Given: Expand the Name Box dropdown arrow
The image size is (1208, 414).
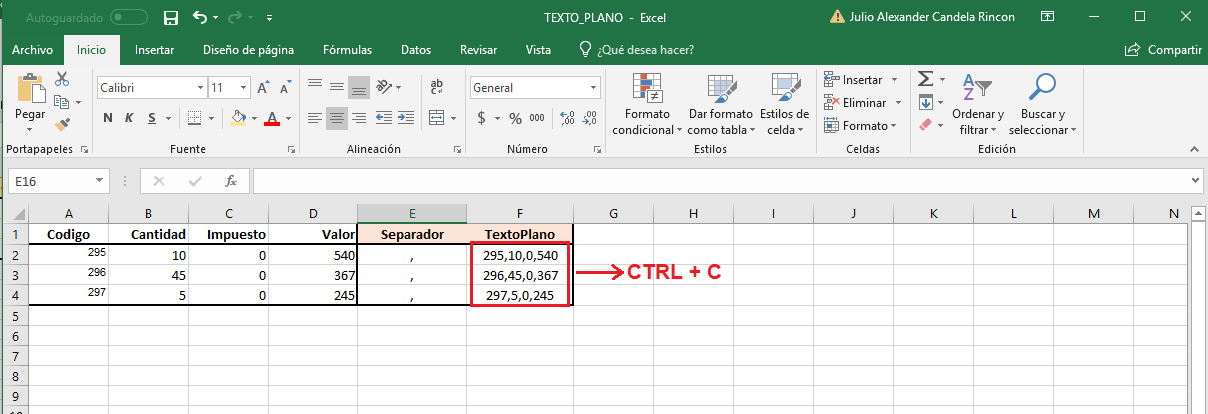Looking at the screenshot, I should (100, 181).
